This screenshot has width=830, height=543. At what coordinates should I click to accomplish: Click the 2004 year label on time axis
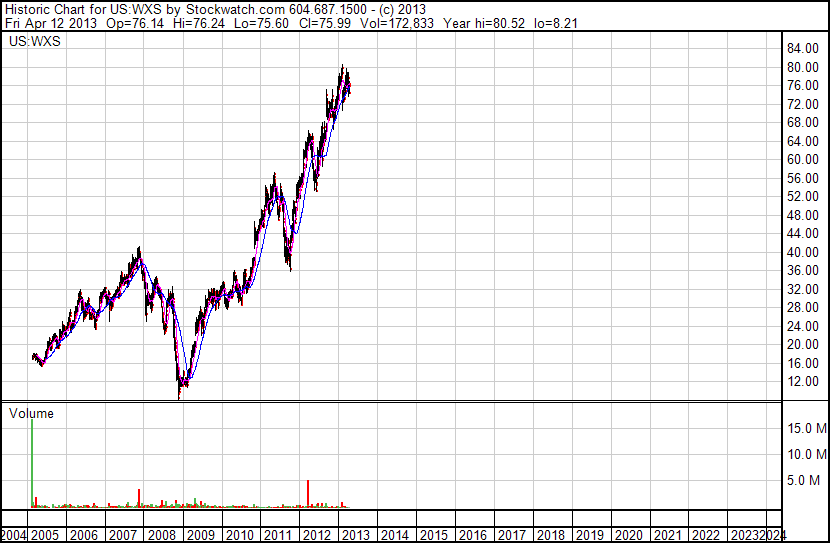[13, 535]
